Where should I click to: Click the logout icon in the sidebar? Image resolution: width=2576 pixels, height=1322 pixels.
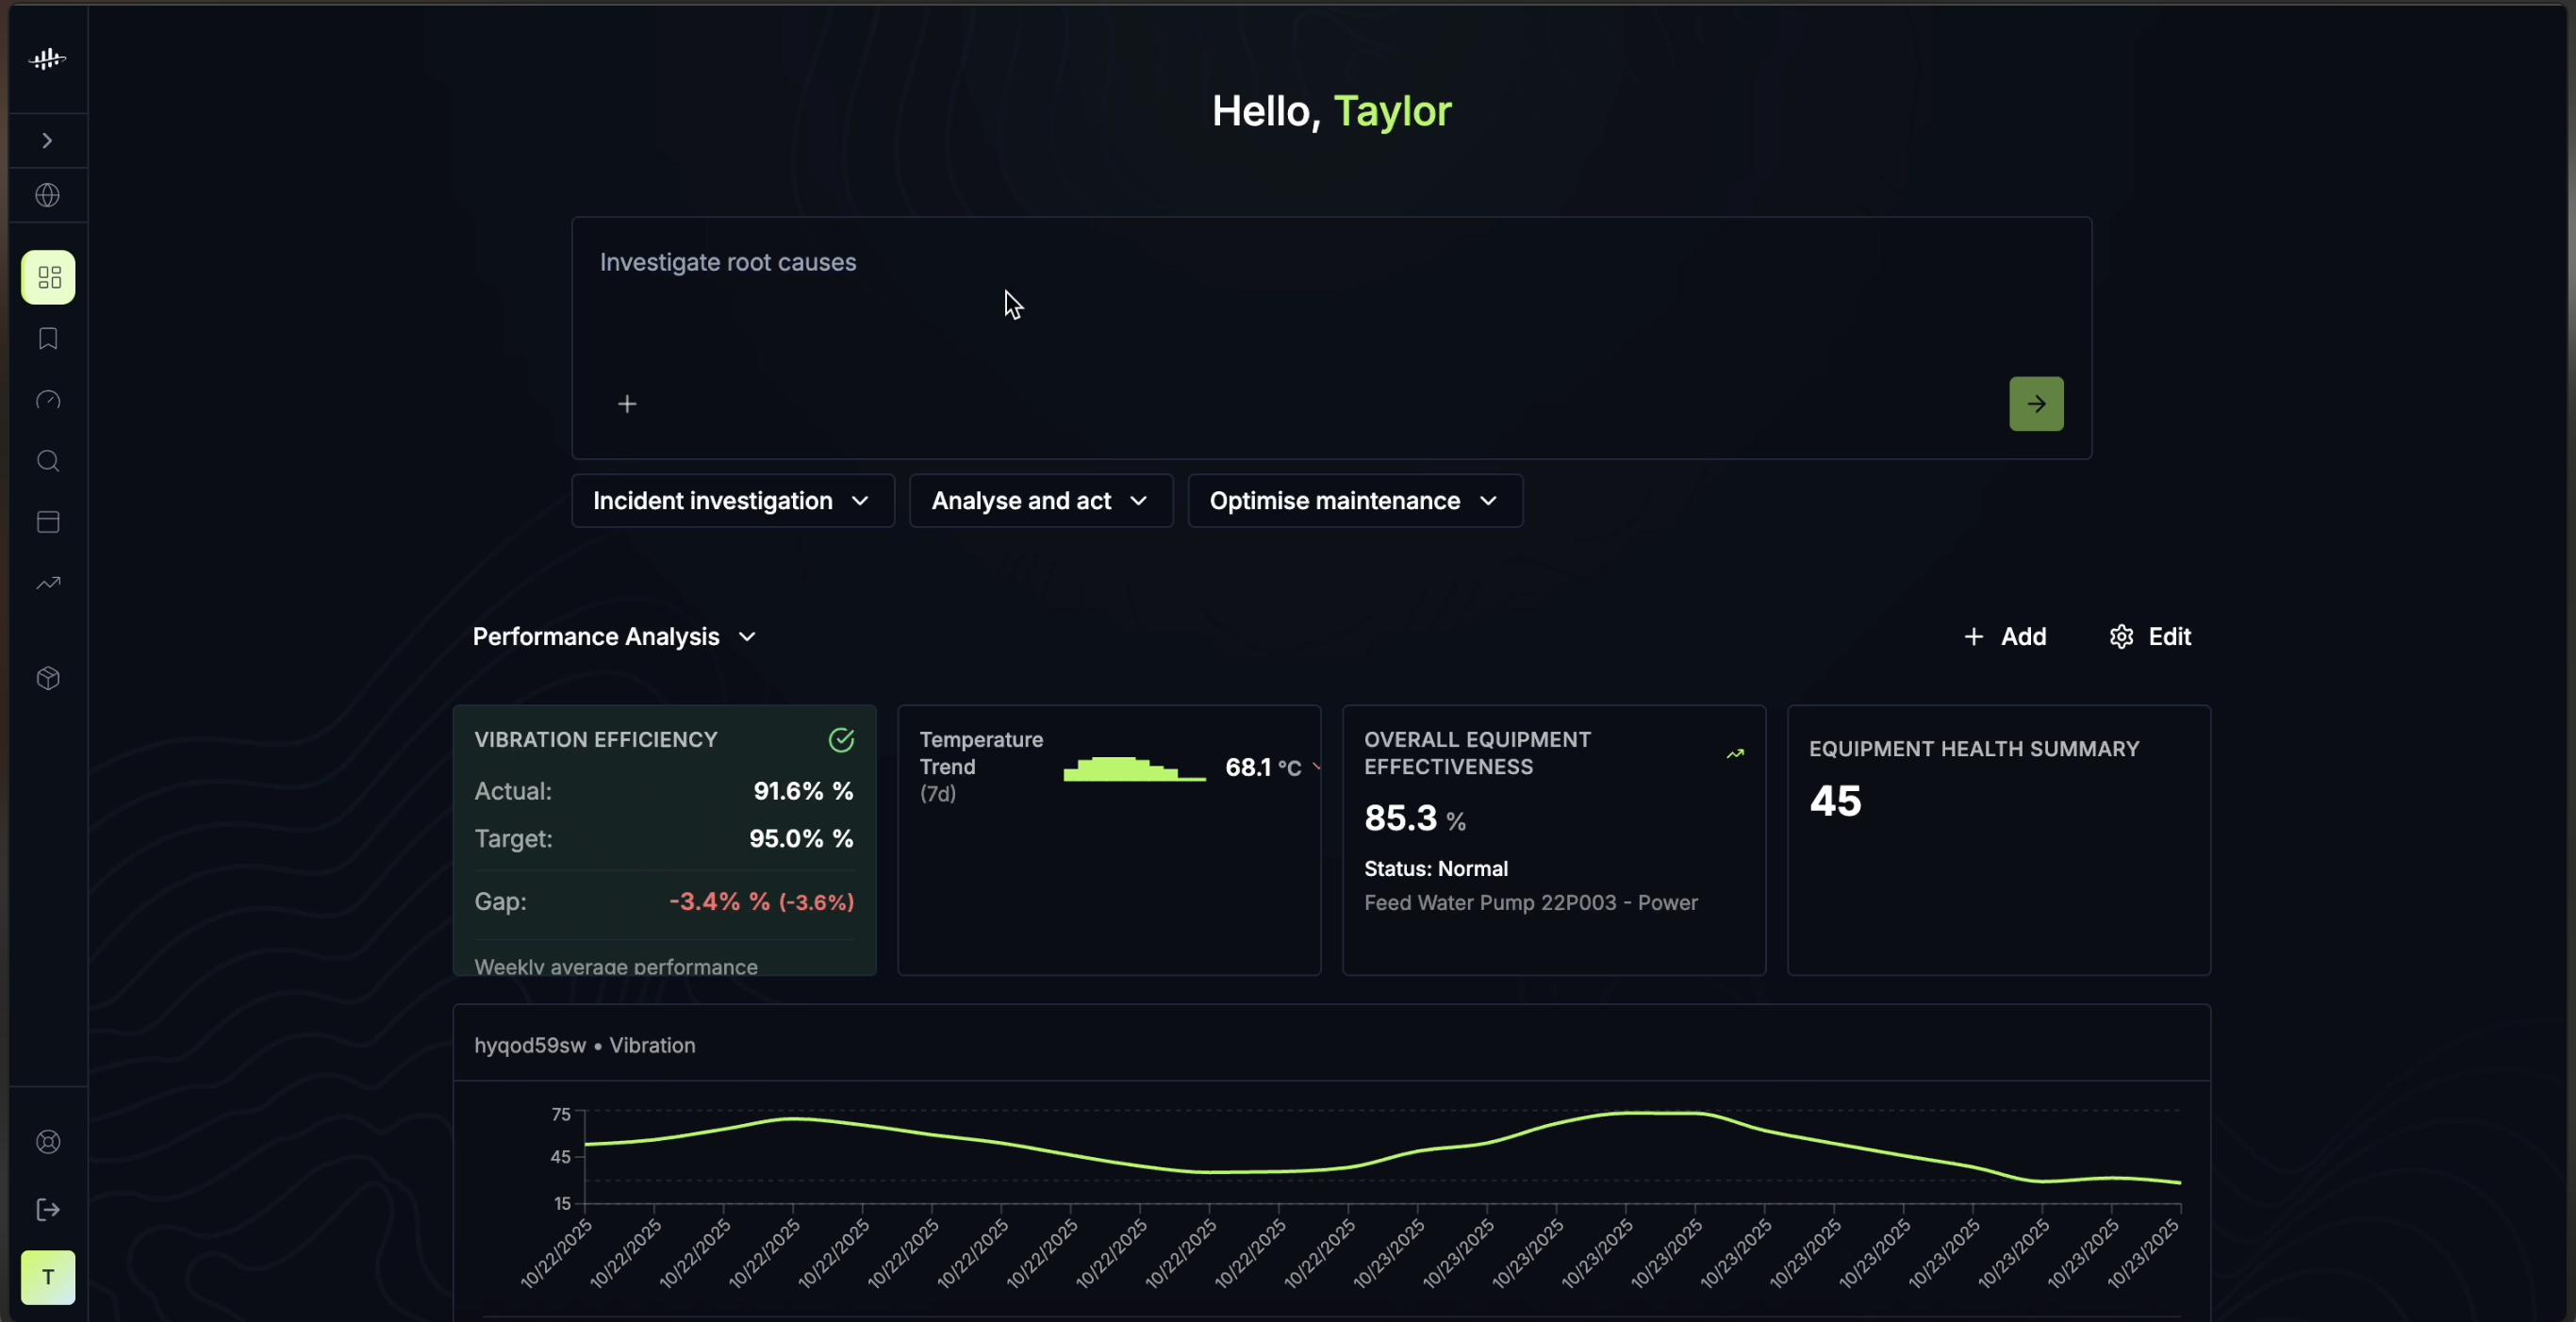point(47,1209)
